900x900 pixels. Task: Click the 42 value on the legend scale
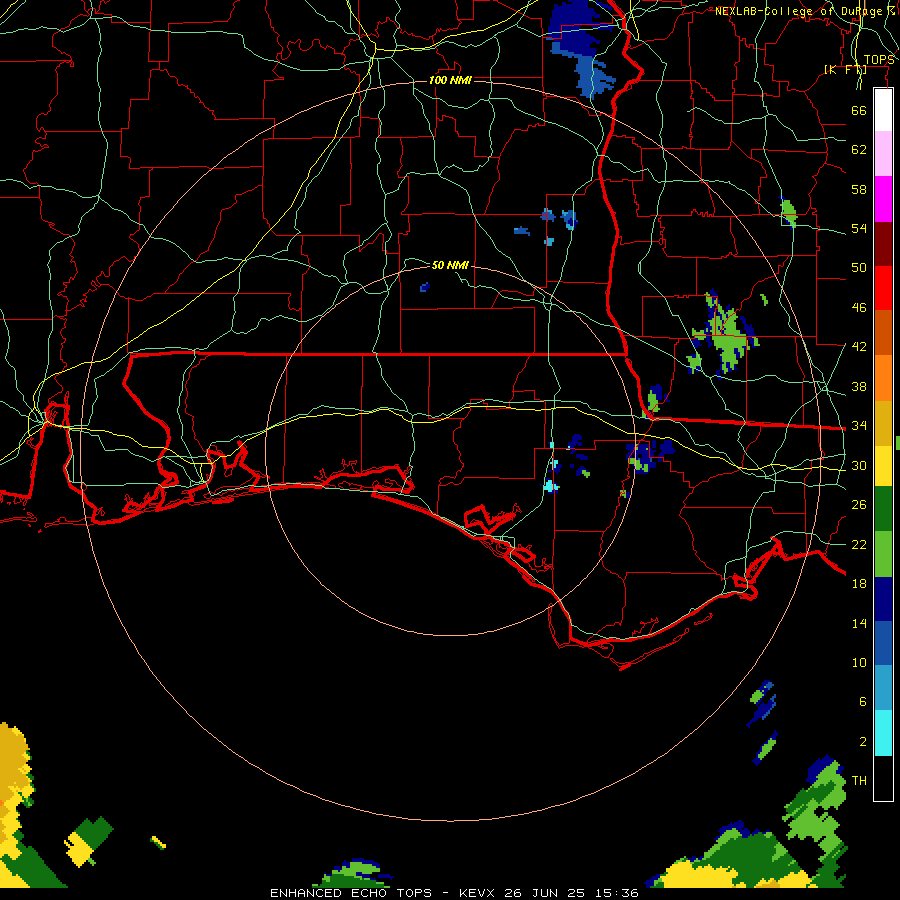pos(859,347)
